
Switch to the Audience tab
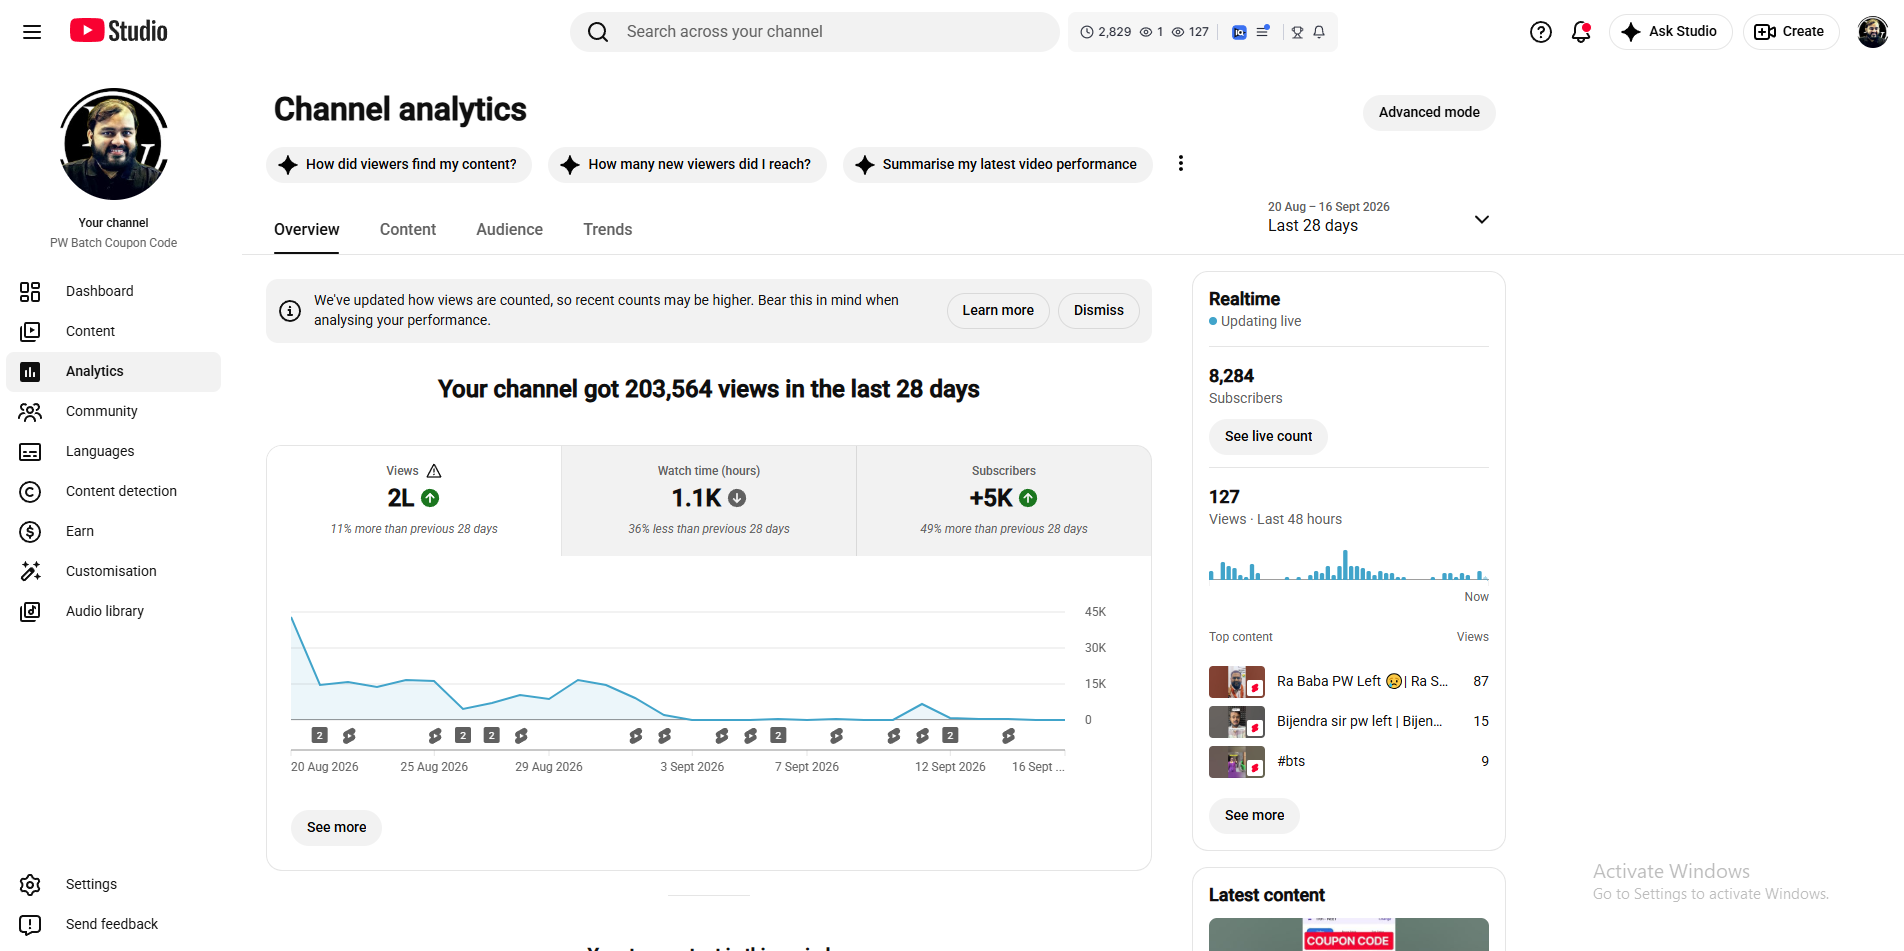click(509, 229)
